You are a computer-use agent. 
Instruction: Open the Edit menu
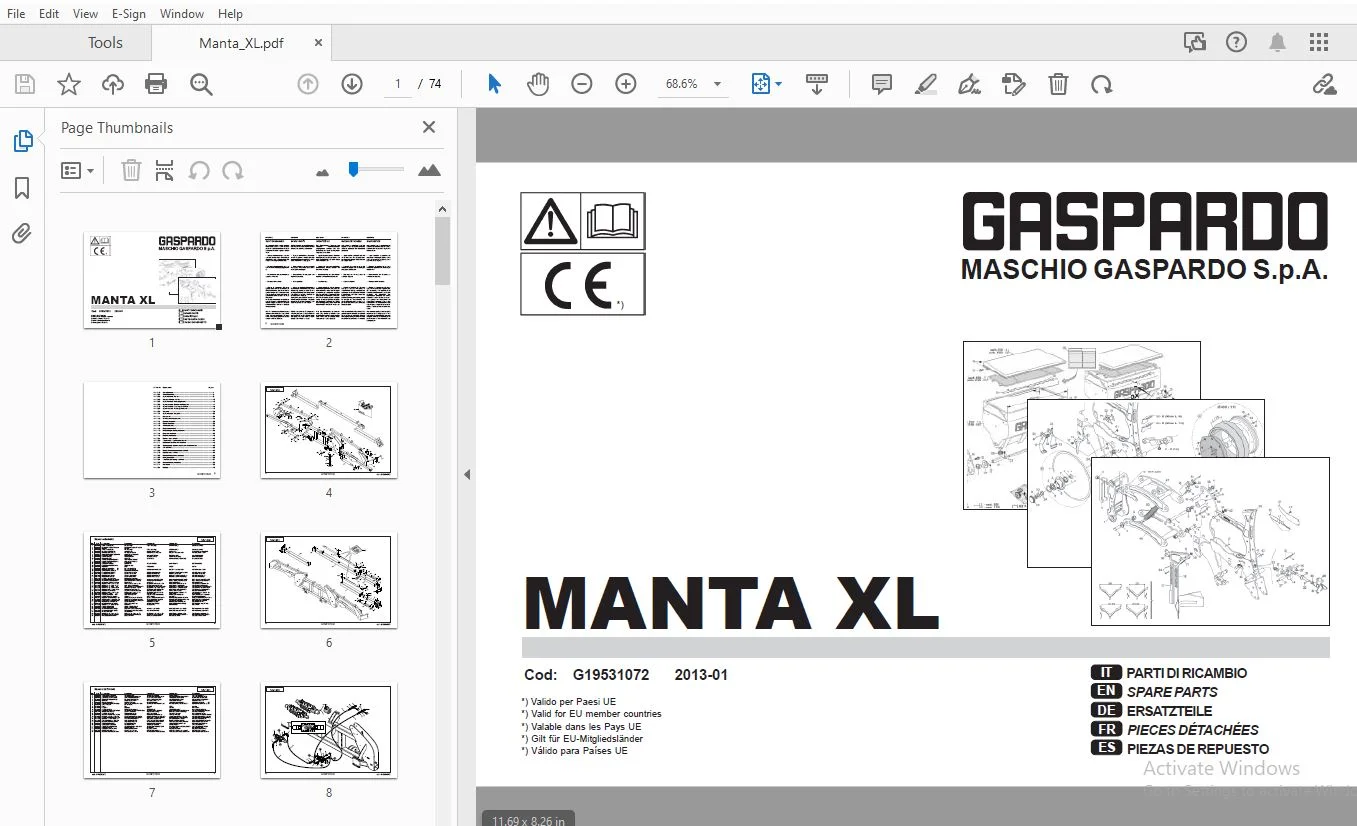pos(49,14)
